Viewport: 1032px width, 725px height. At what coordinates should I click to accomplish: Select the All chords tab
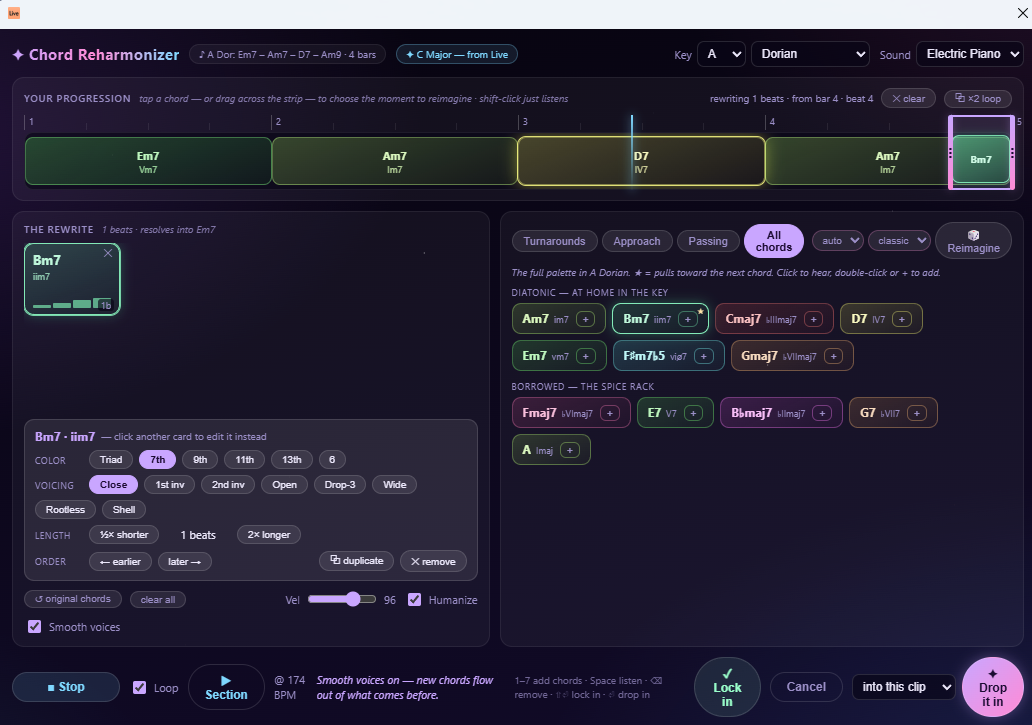[x=773, y=241]
